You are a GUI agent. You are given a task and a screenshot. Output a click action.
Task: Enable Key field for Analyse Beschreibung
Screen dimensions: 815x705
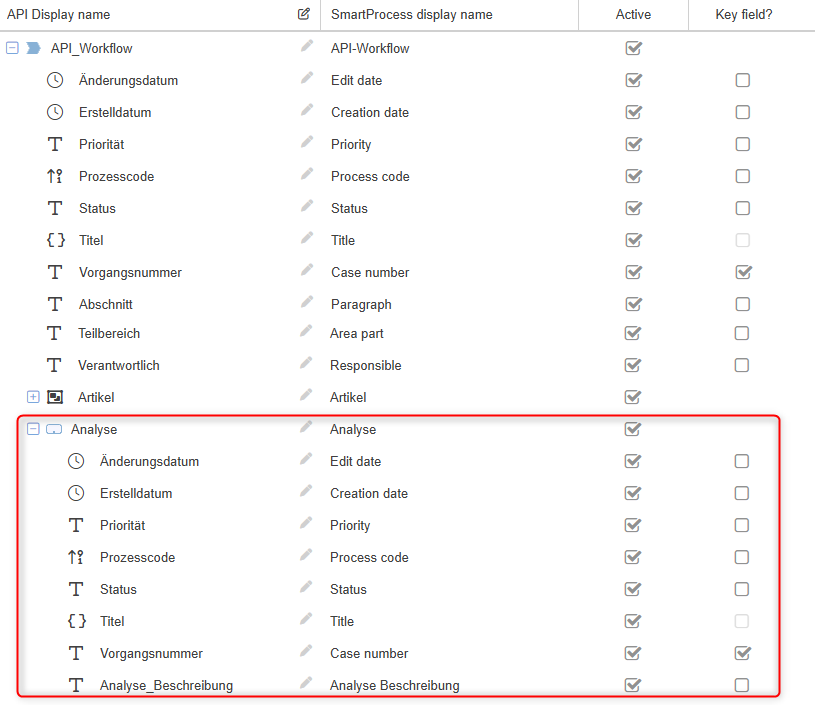coord(741,685)
